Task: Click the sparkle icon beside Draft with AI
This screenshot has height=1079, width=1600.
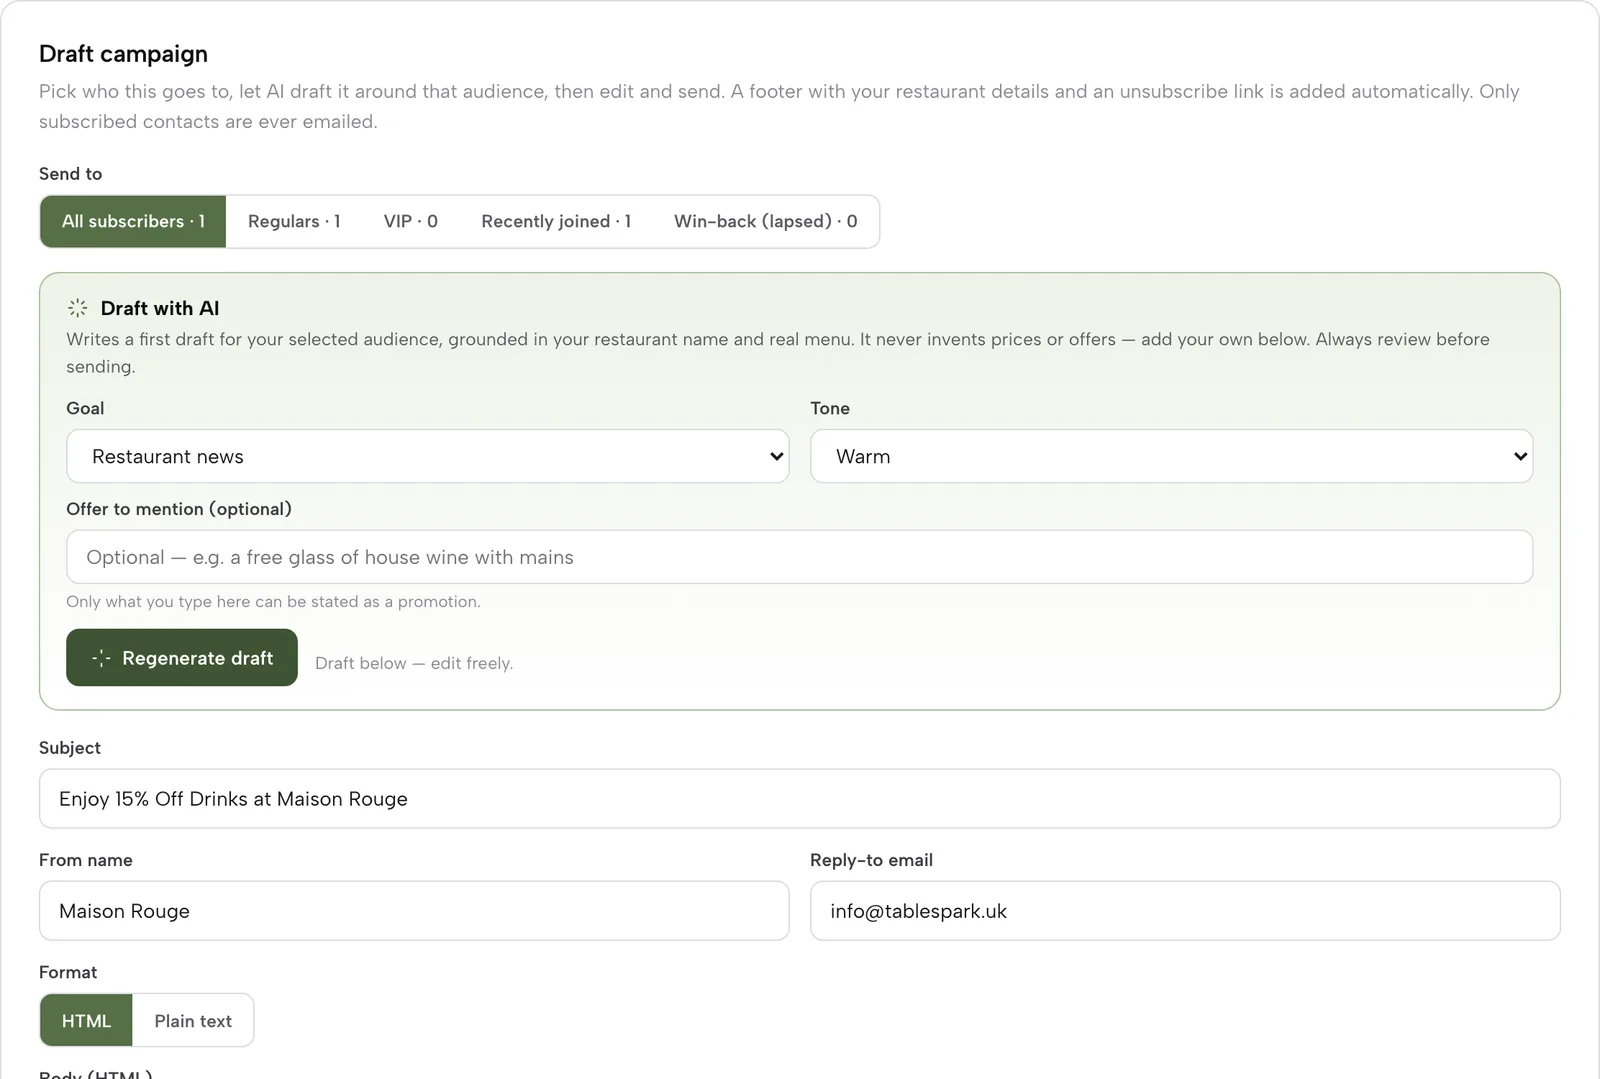Action: point(77,308)
